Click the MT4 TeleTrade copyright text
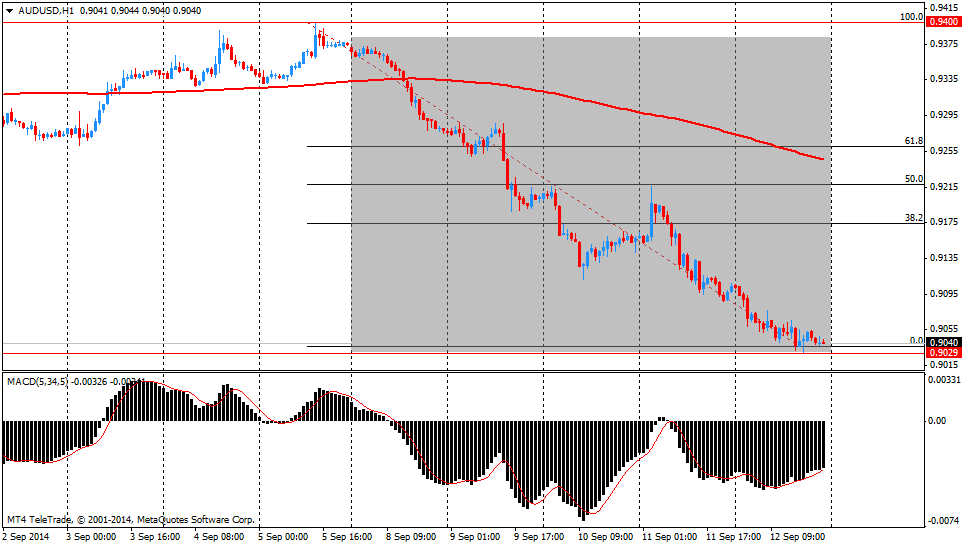The height and width of the screenshot is (545, 964). tap(130, 520)
